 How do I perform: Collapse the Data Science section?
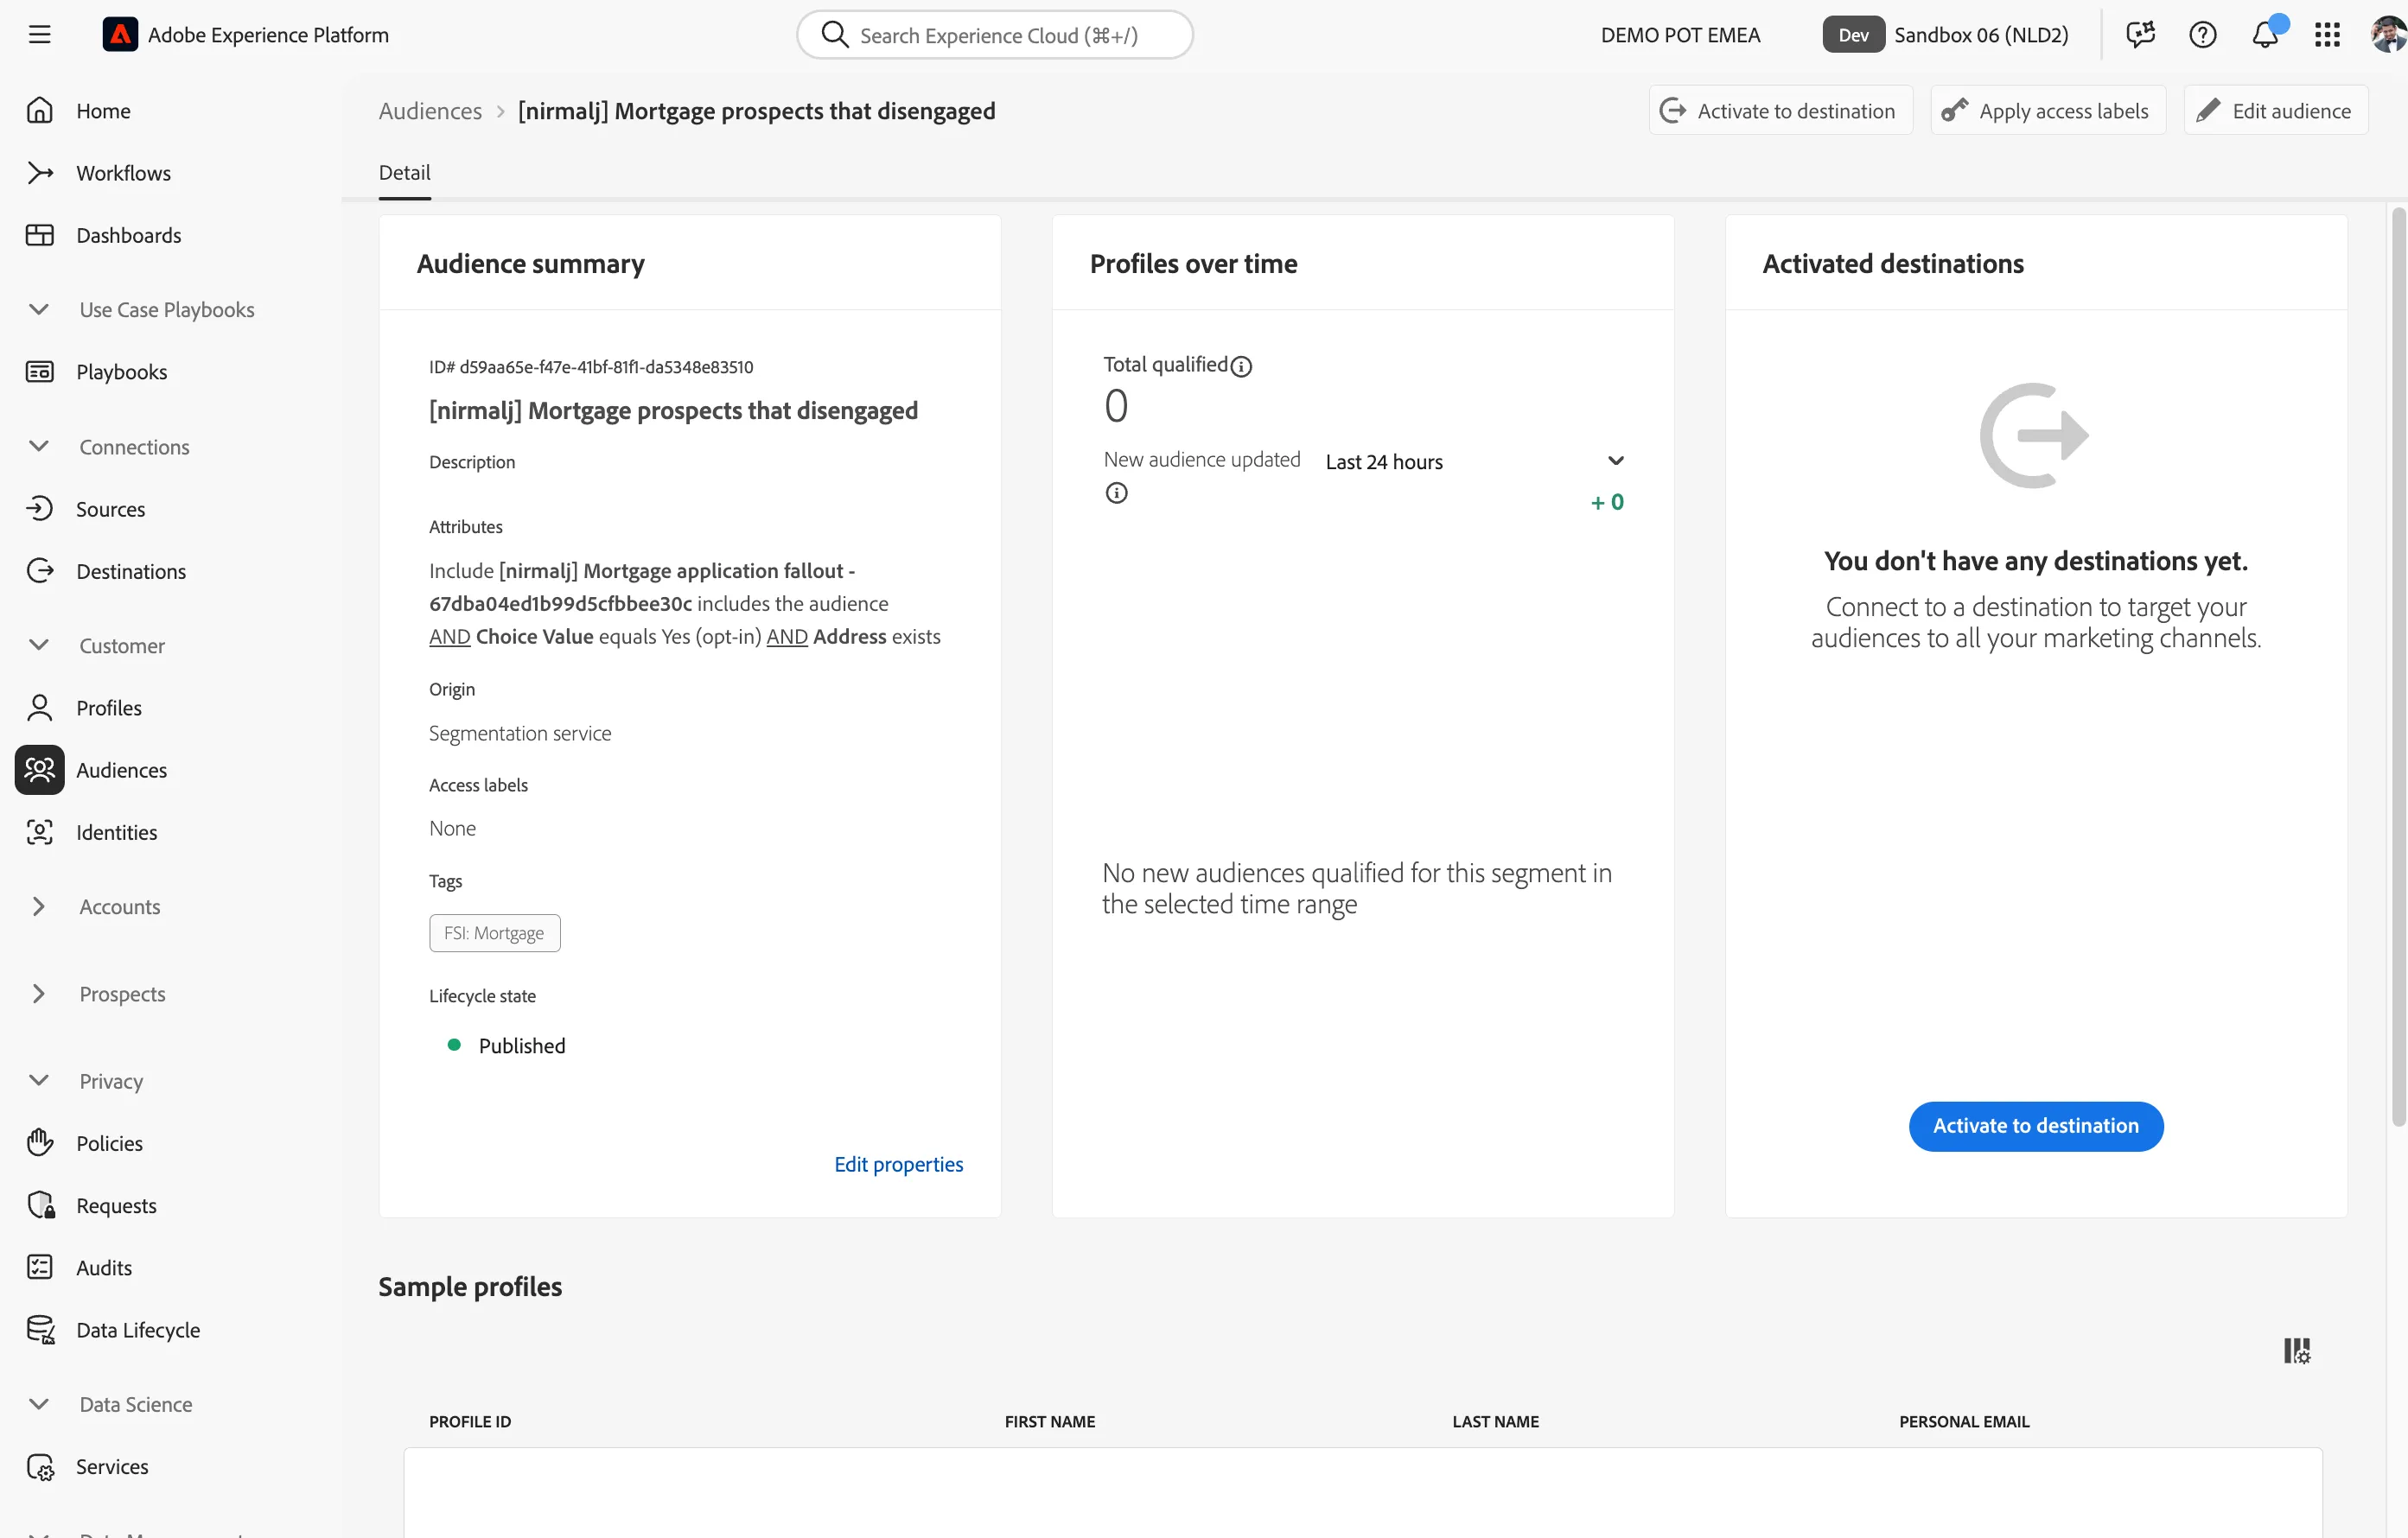tap(39, 1404)
